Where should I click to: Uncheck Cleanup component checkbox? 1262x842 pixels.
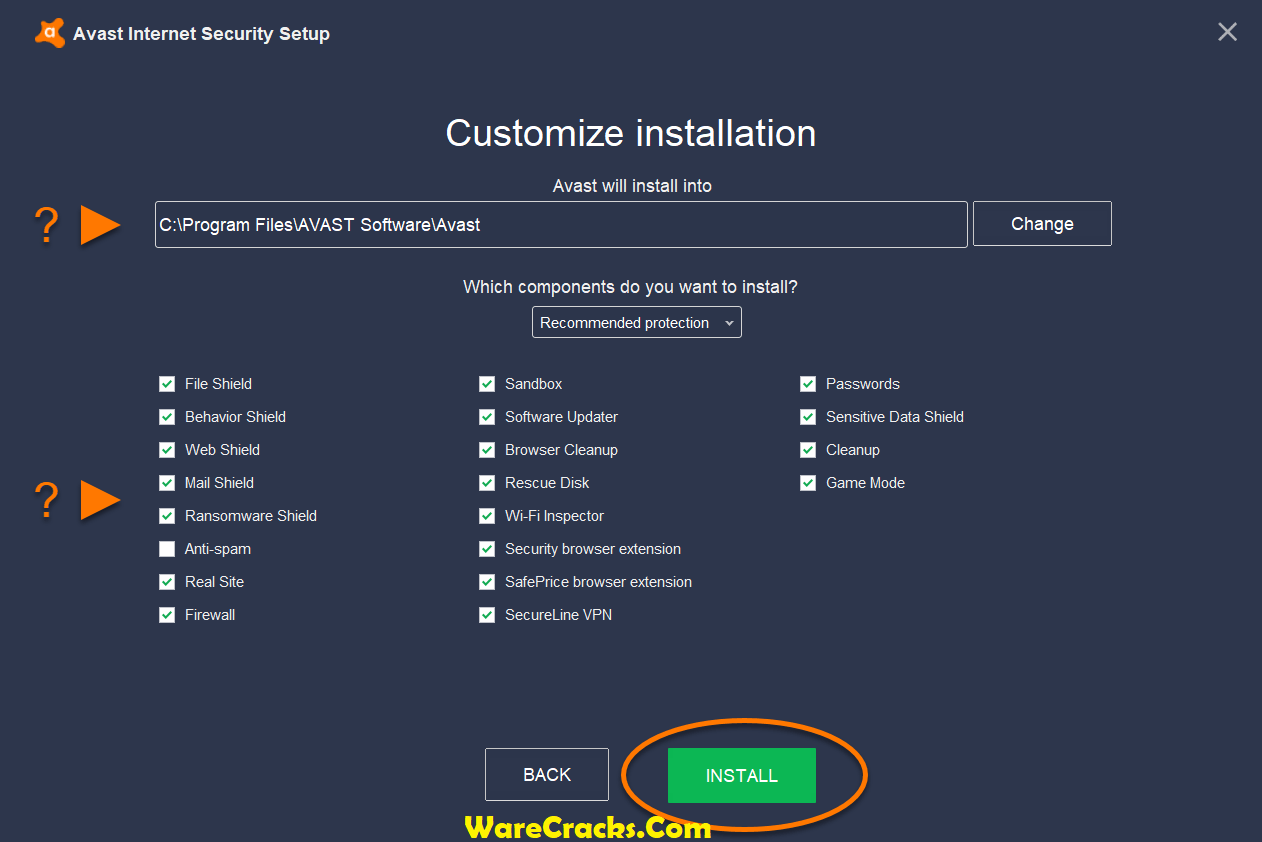[x=808, y=450]
